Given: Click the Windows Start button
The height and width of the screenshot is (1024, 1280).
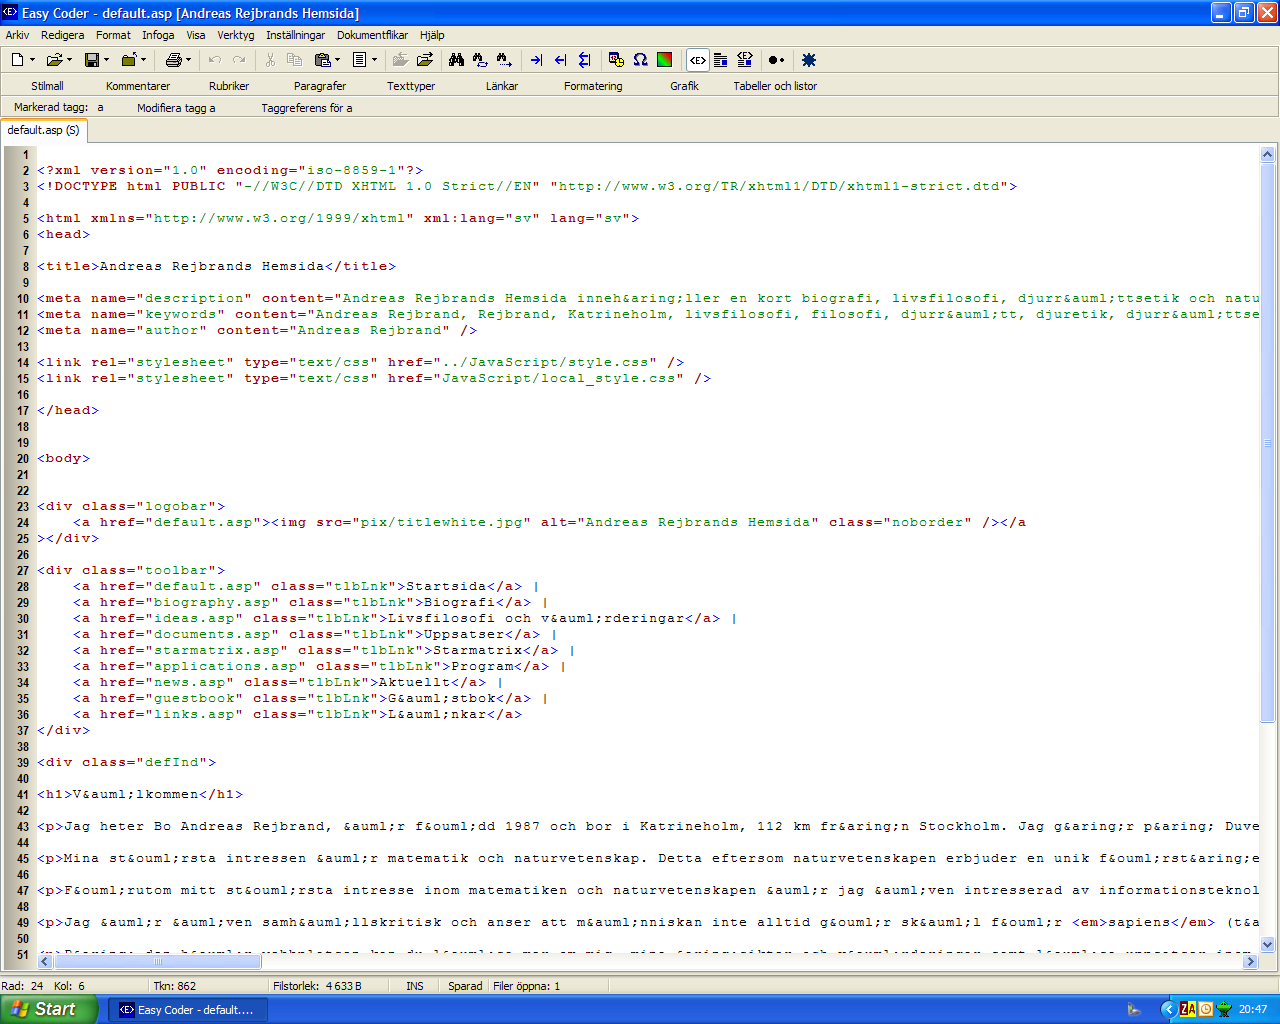Looking at the screenshot, I should [49, 1009].
